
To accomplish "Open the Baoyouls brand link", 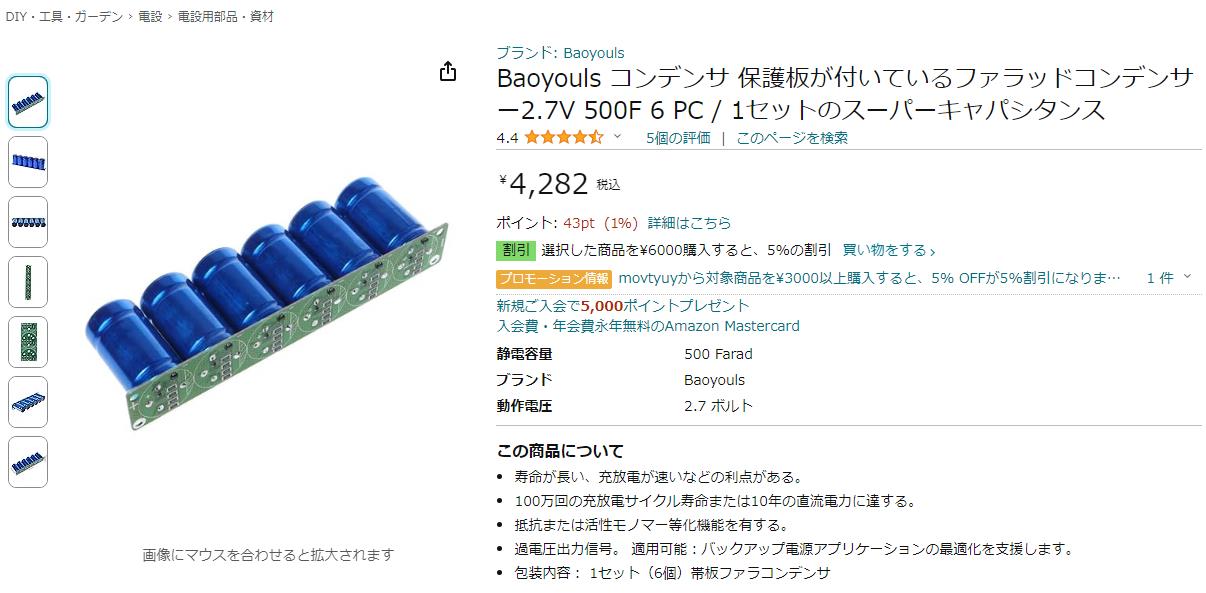I will [x=560, y=53].
